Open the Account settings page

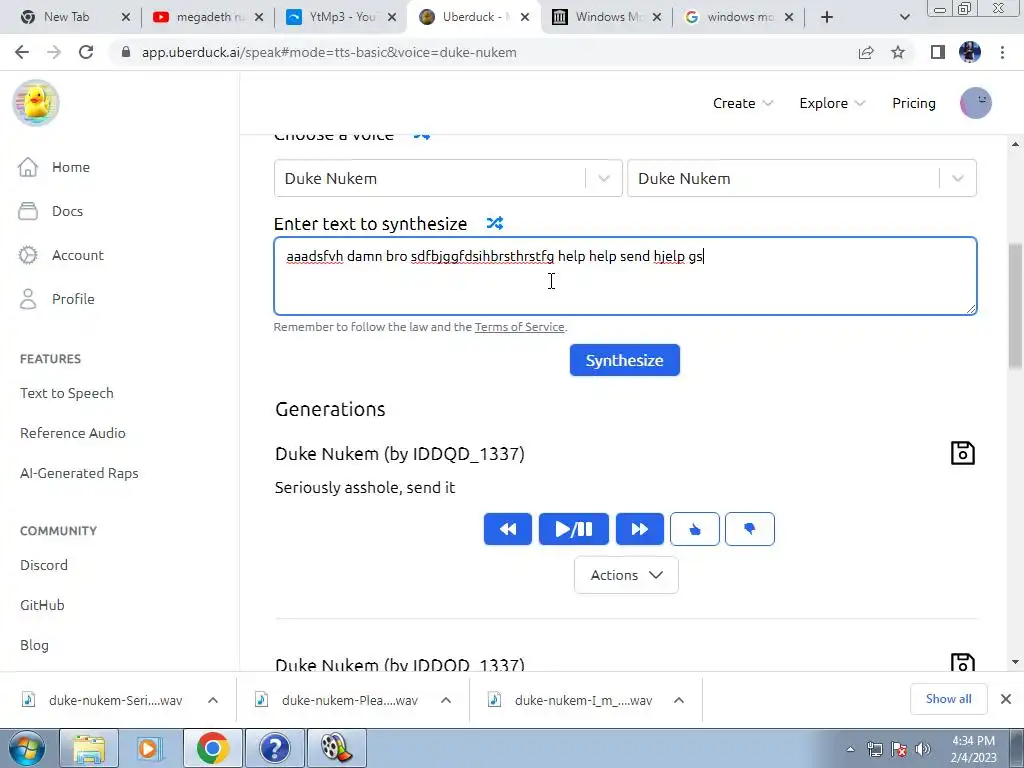point(61,255)
